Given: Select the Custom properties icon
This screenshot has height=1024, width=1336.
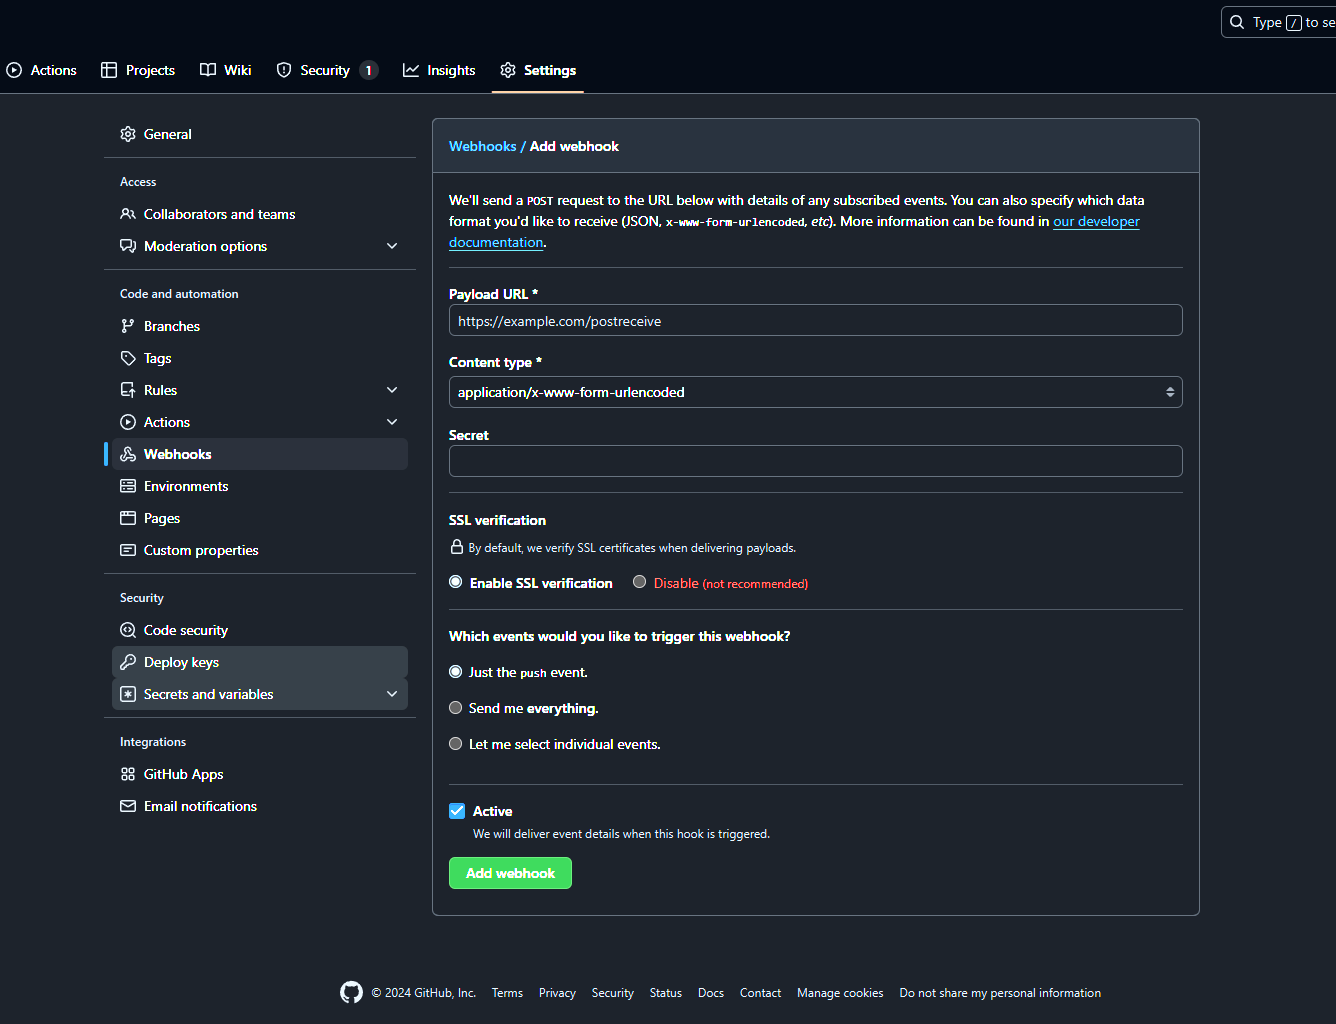Looking at the screenshot, I should pyautogui.click(x=128, y=550).
